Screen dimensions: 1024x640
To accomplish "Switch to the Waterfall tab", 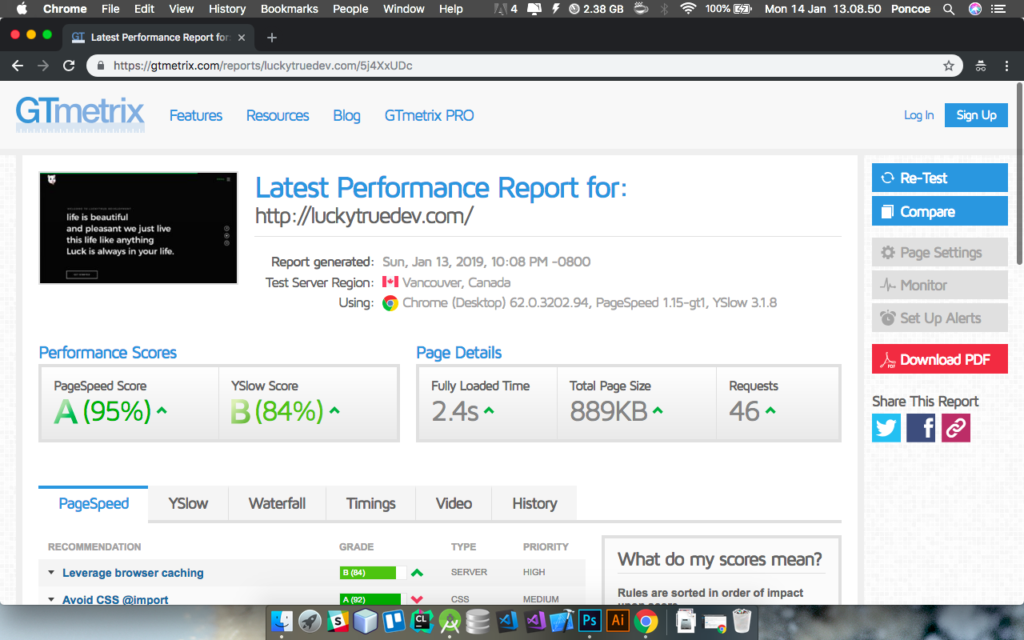I will [x=277, y=504].
